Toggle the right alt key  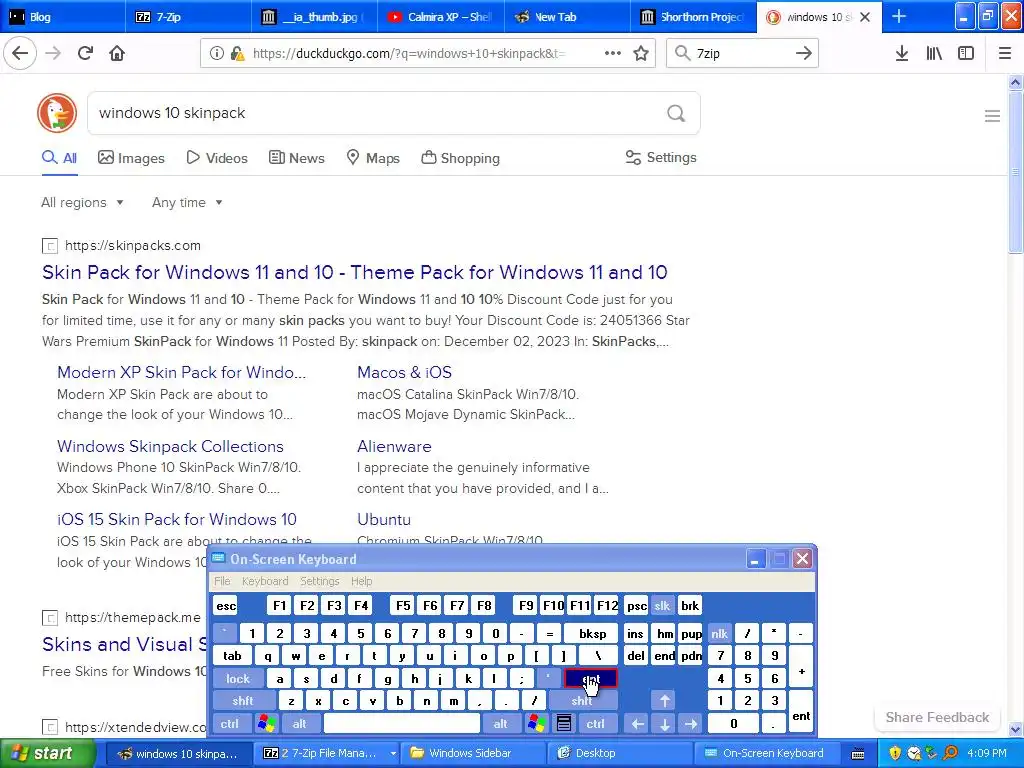[500, 724]
